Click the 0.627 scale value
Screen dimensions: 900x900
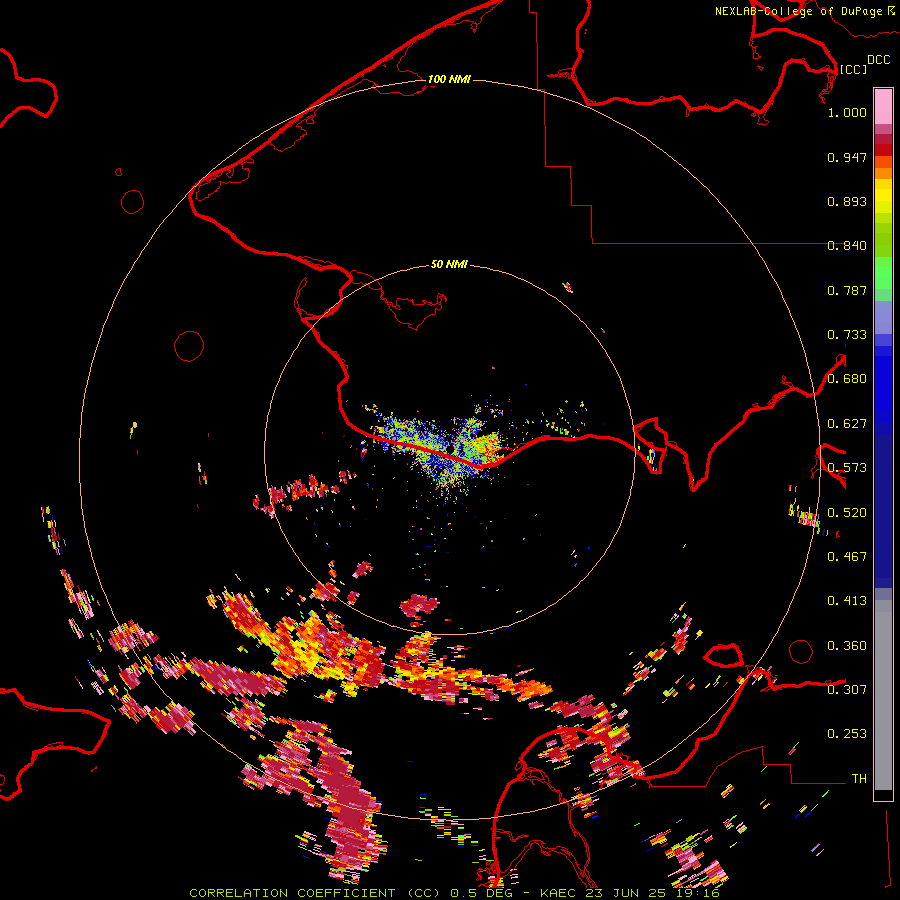[x=847, y=424]
